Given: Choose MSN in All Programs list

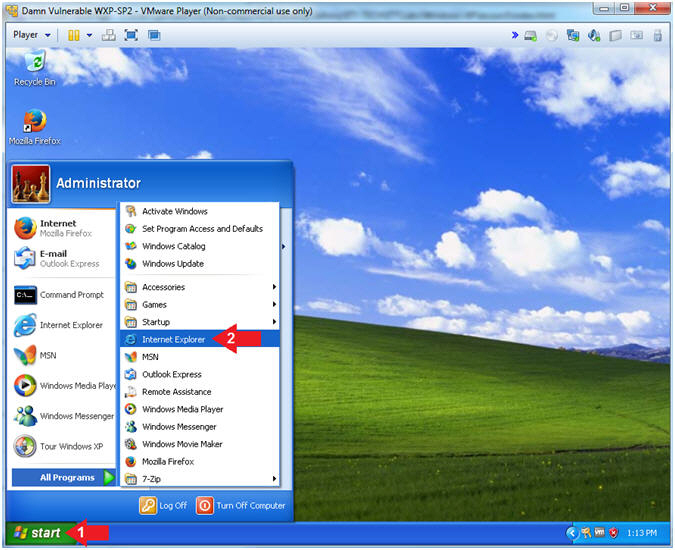Looking at the screenshot, I should [x=200, y=357].
